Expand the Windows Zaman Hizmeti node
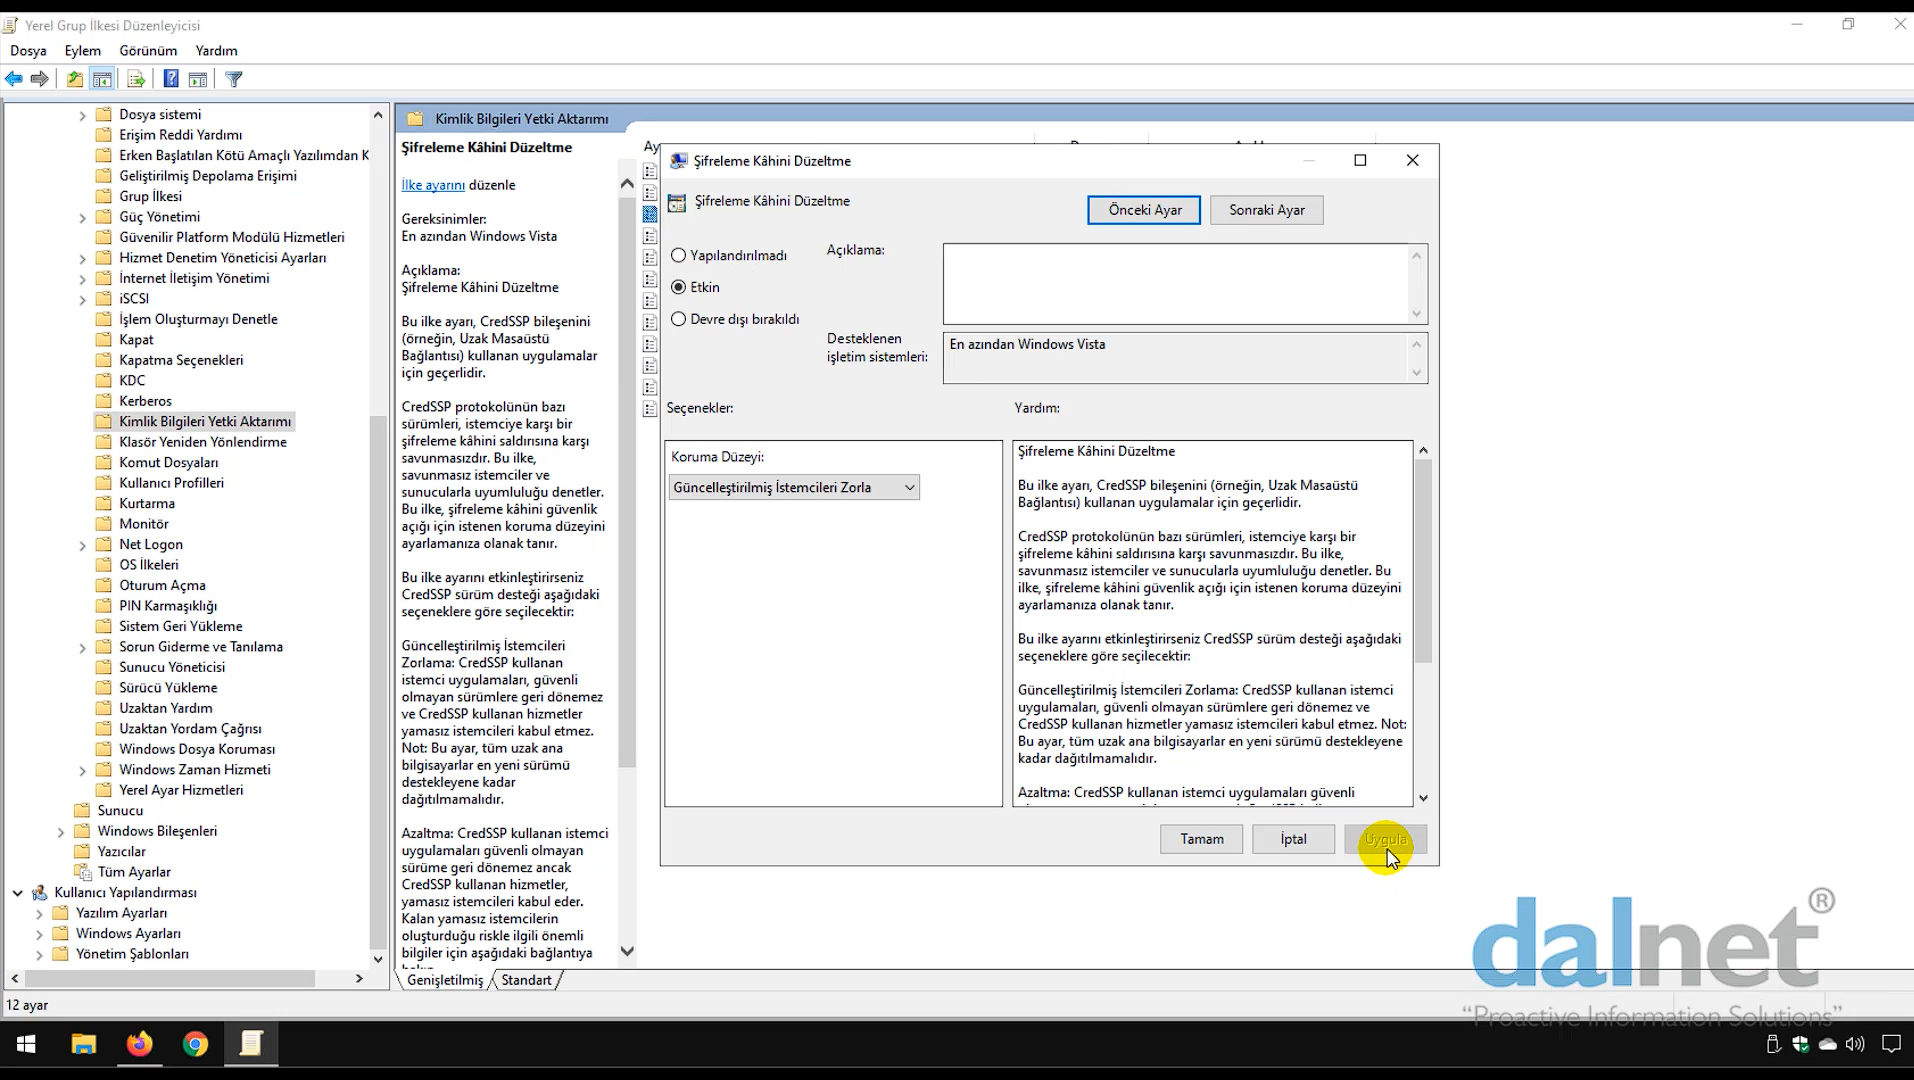 82,770
